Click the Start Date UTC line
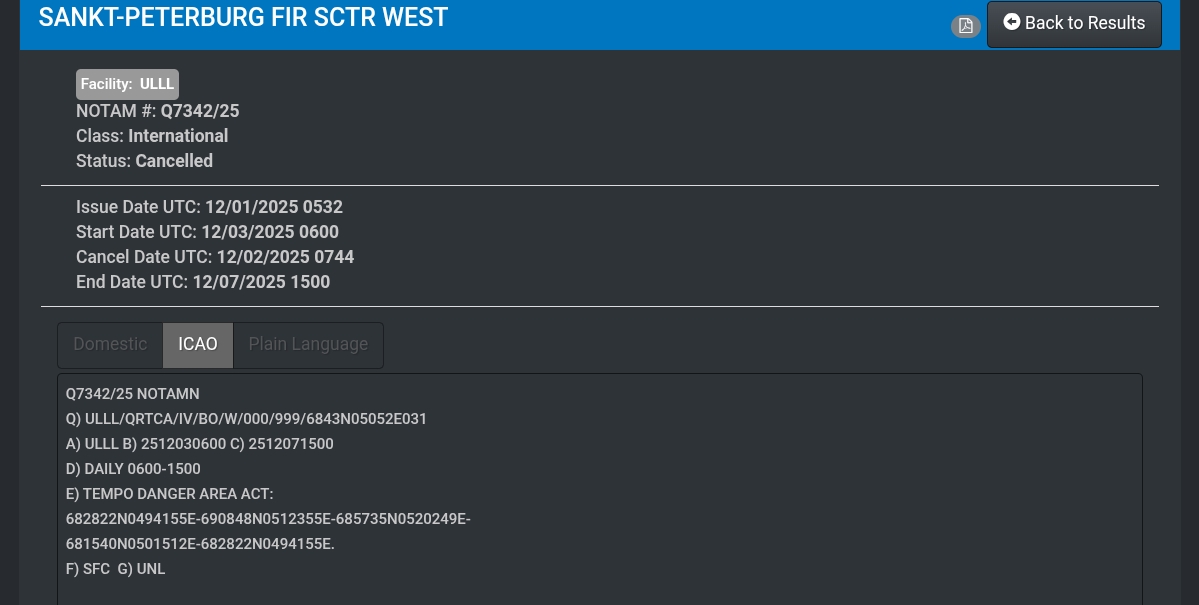This screenshot has height=605, width=1199. pyautogui.click(x=207, y=233)
